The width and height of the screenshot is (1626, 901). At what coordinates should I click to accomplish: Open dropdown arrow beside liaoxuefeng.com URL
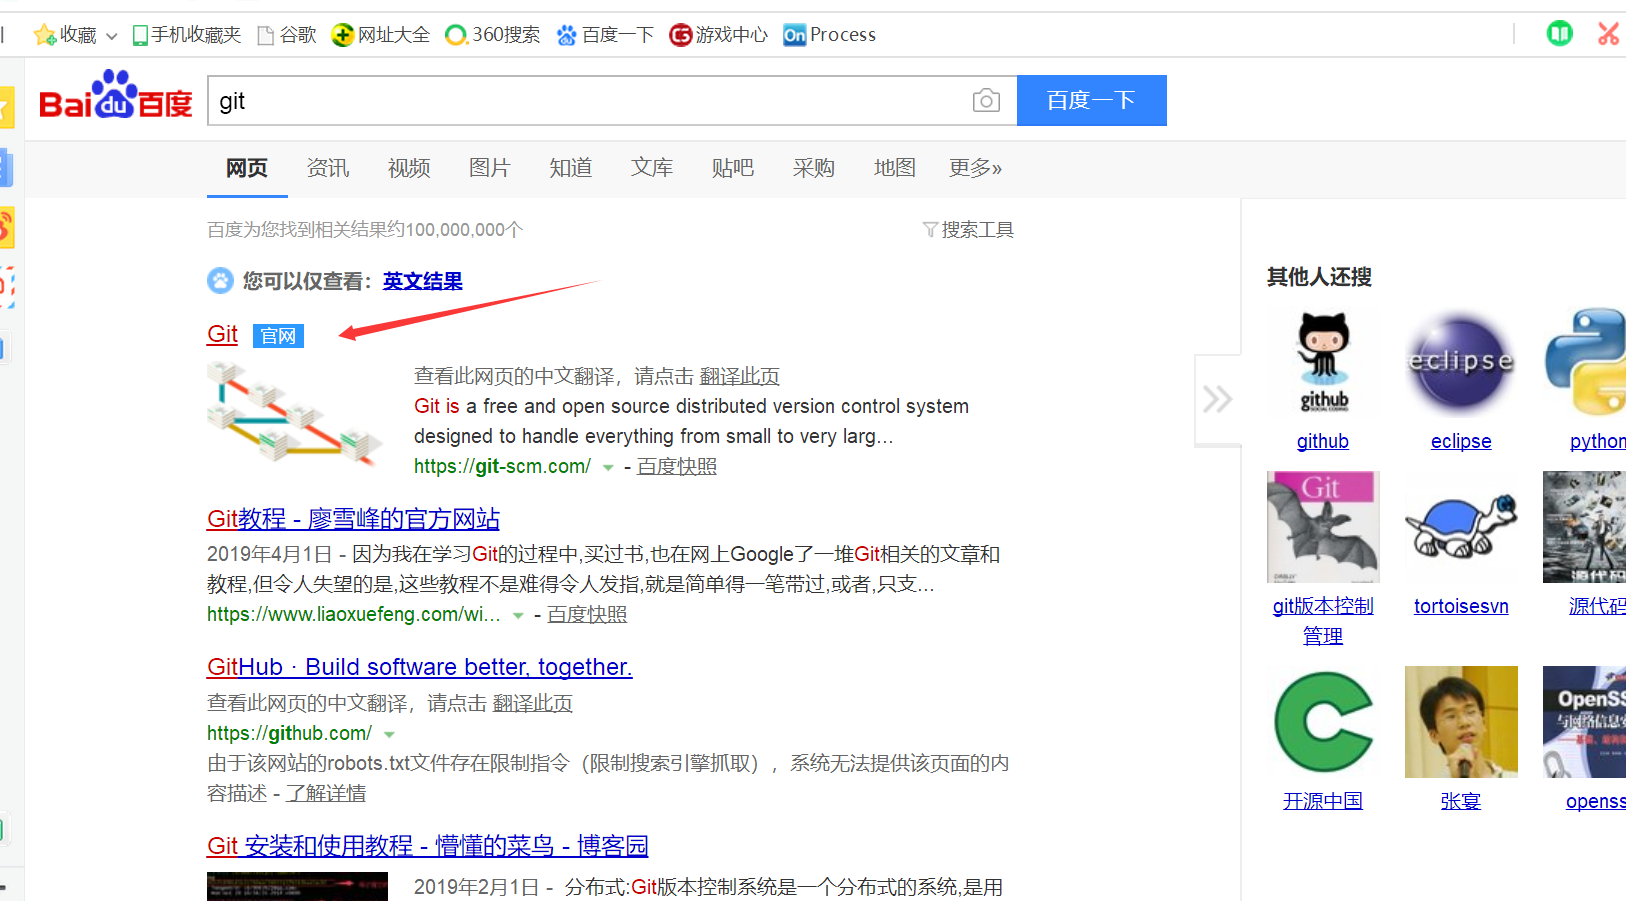(x=518, y=616)
